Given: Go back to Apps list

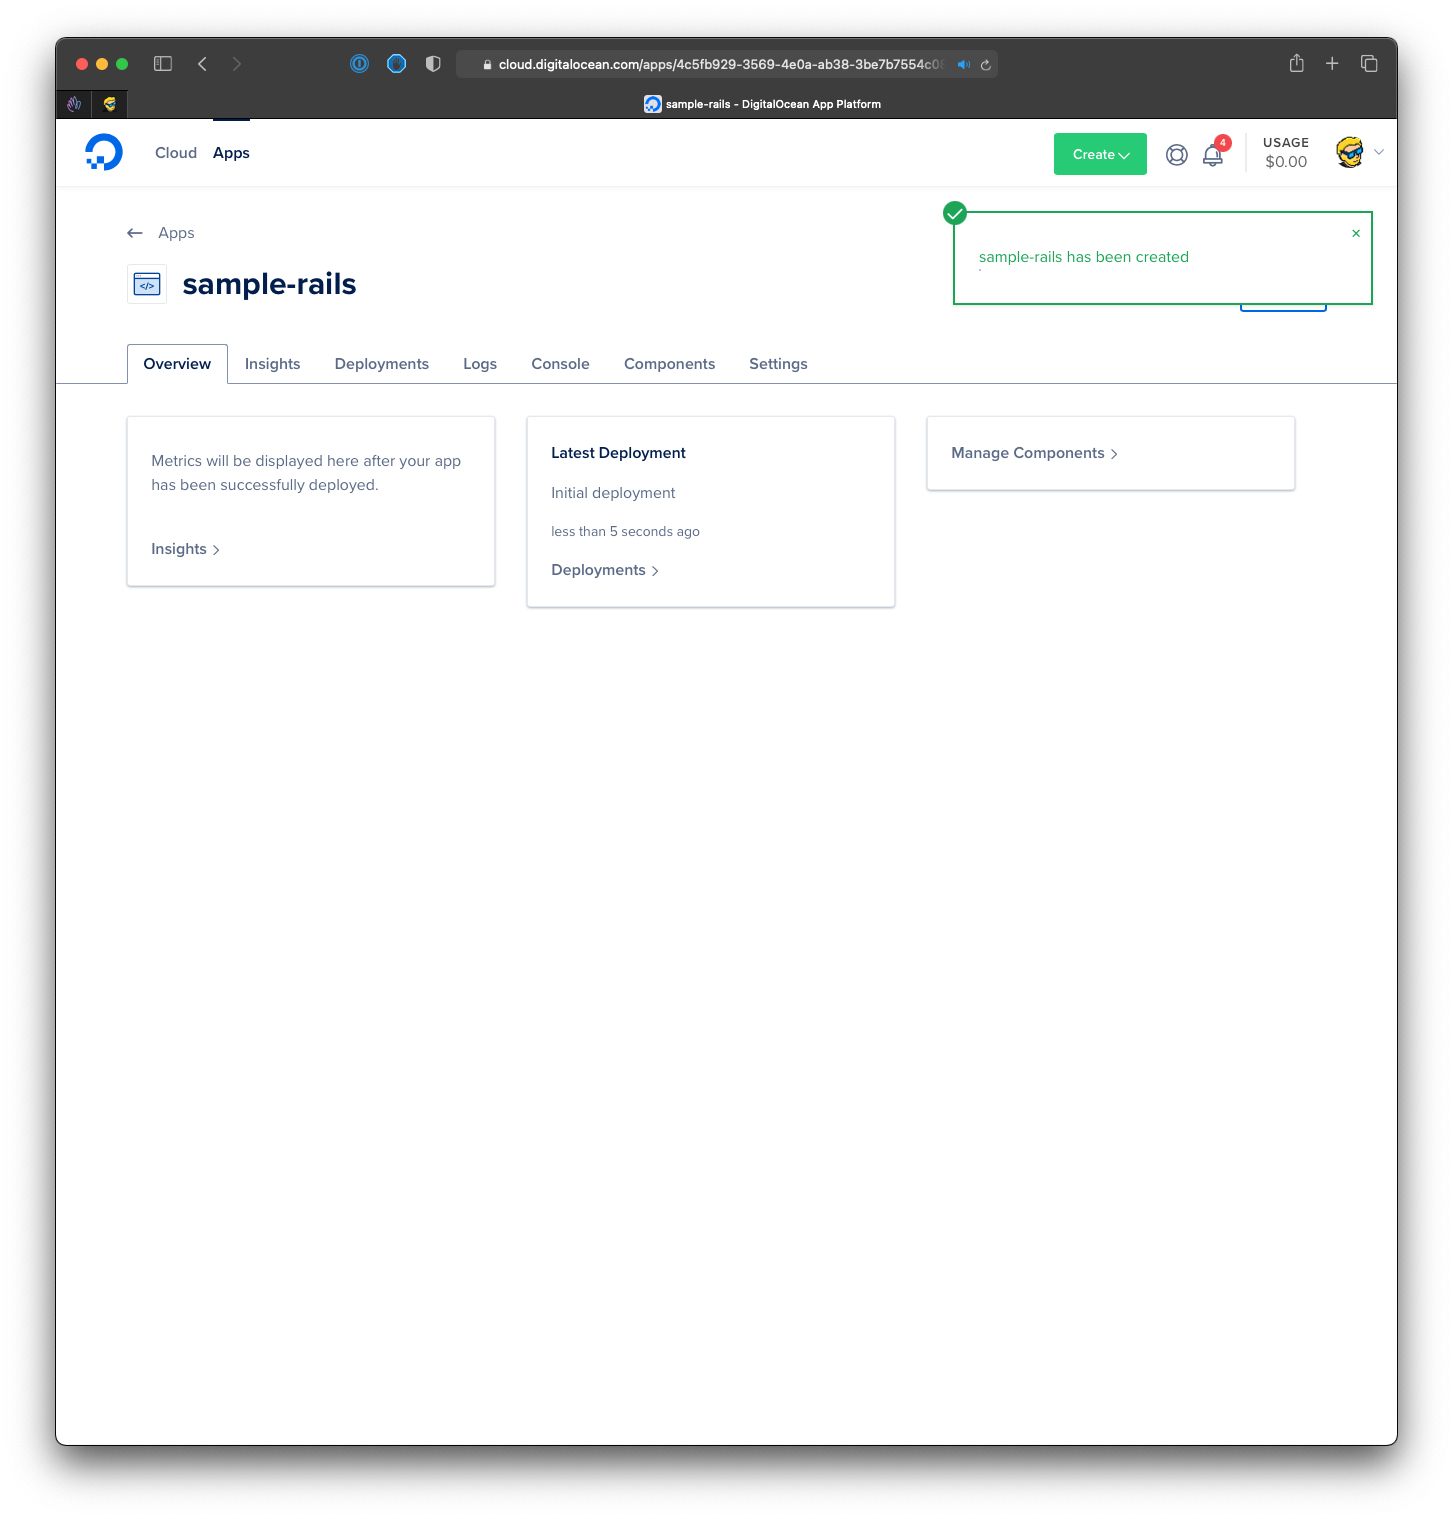Looking at the screenshot, I should pyautogui.click(x=162, y=233).
